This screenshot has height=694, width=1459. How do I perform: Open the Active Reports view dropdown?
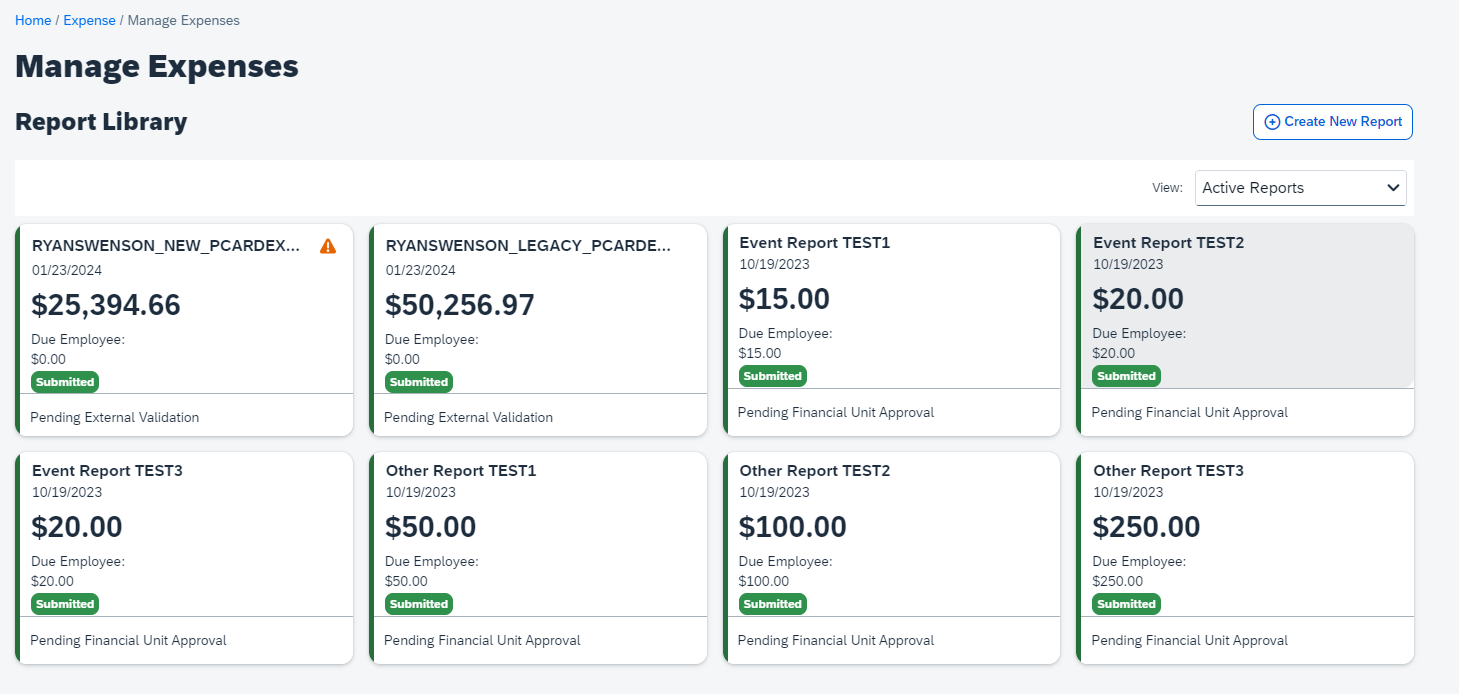tap(1300, 188)
